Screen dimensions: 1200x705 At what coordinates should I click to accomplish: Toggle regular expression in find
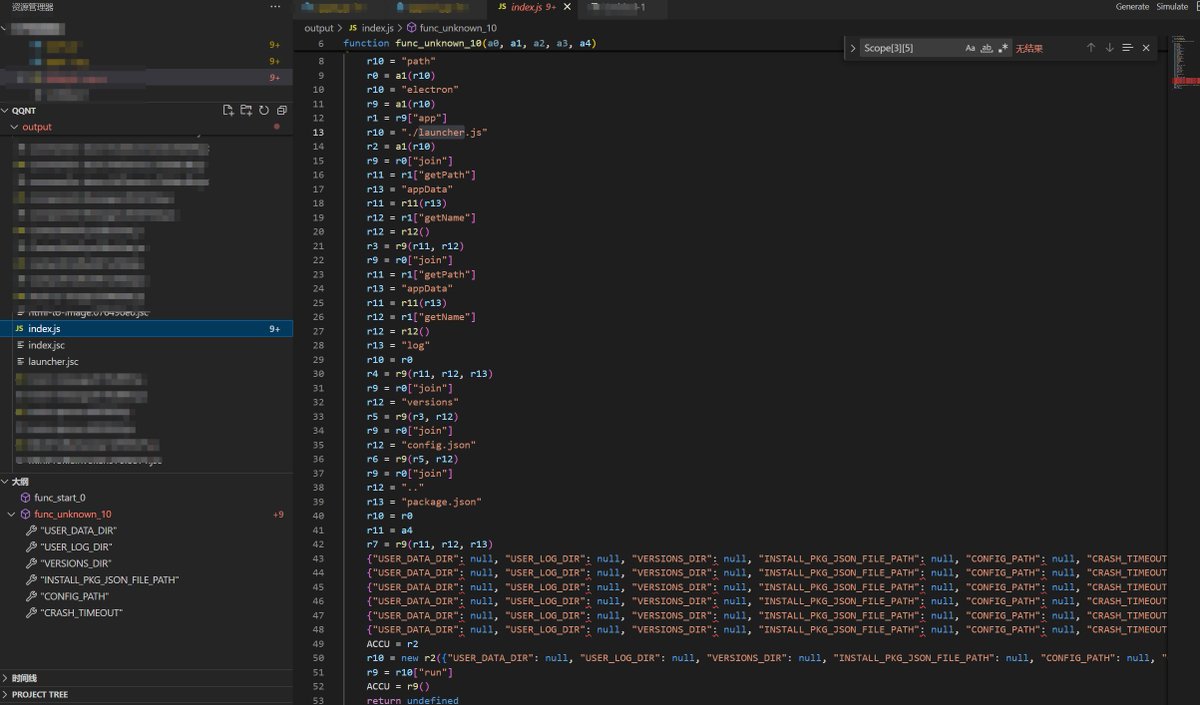pos(1003,48)
